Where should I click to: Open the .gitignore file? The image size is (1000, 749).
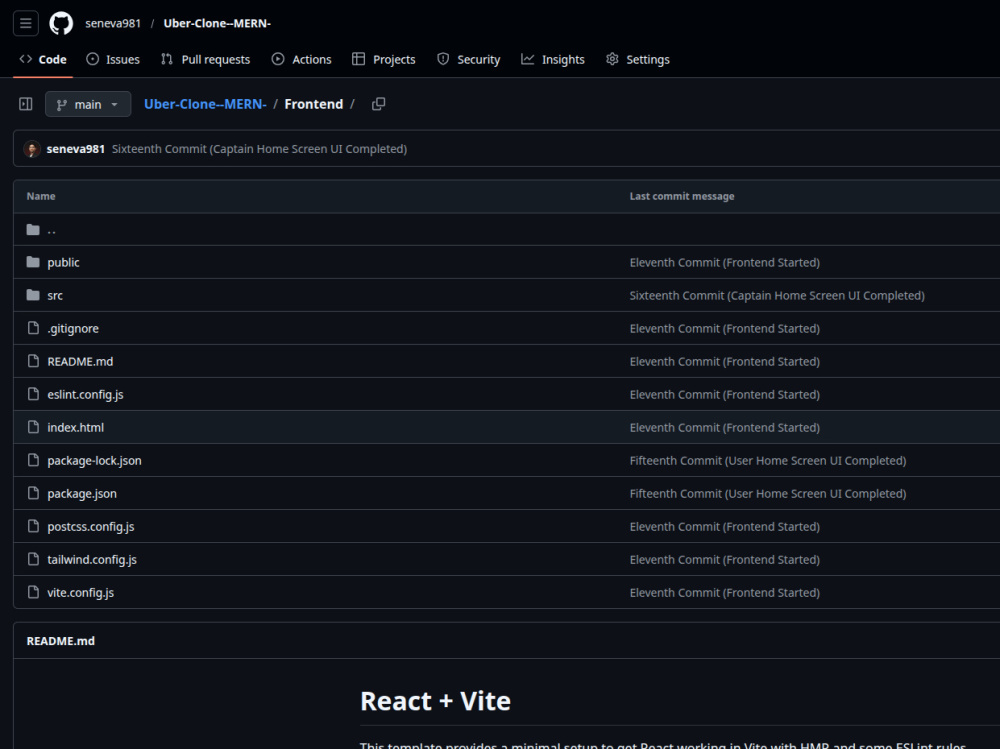[73, 329]
